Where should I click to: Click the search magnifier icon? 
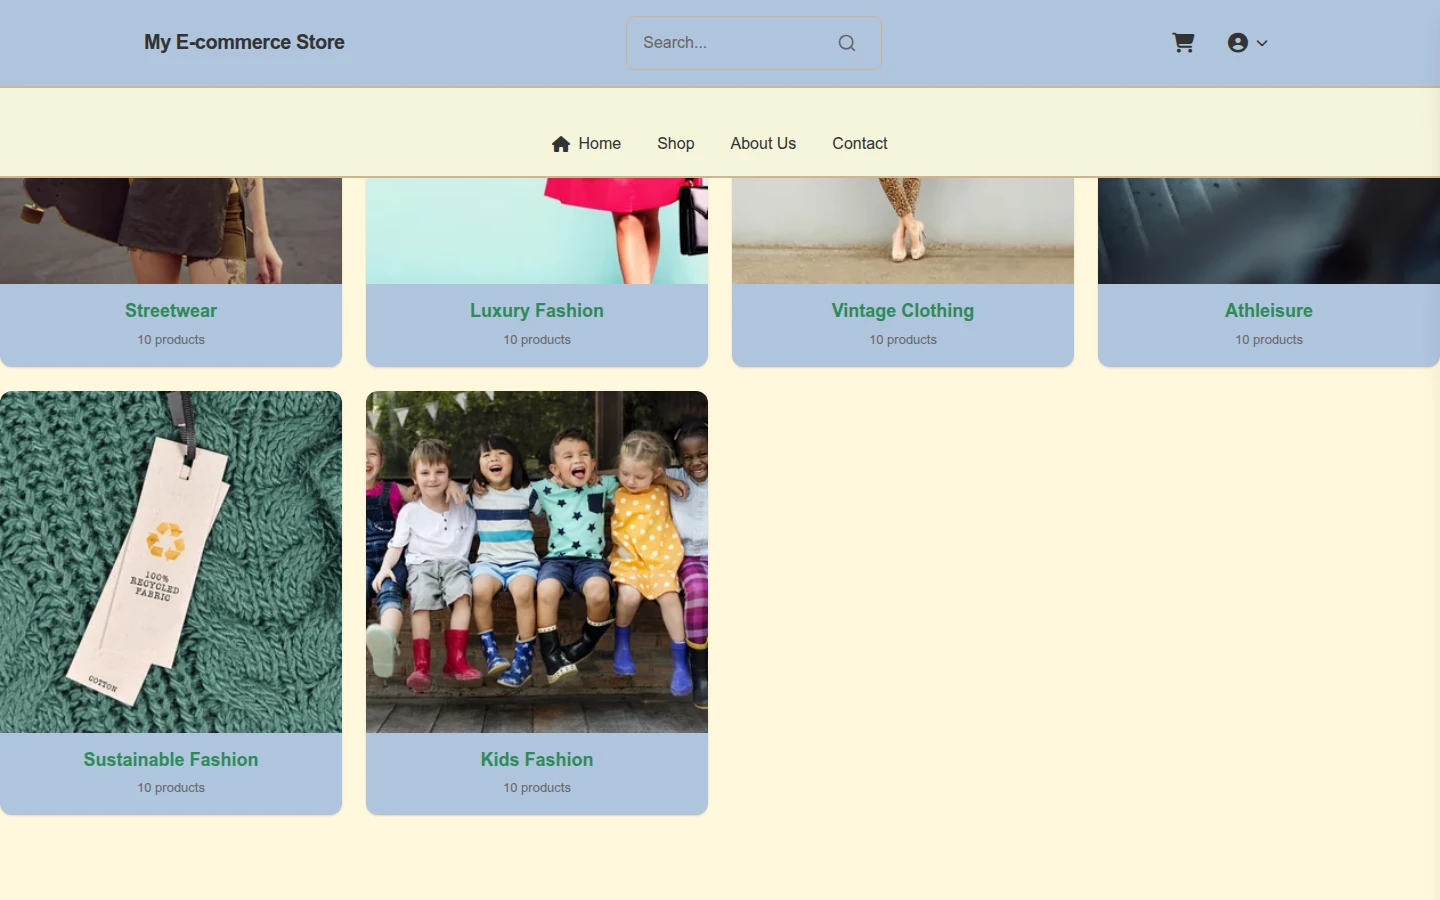point(847,43)
